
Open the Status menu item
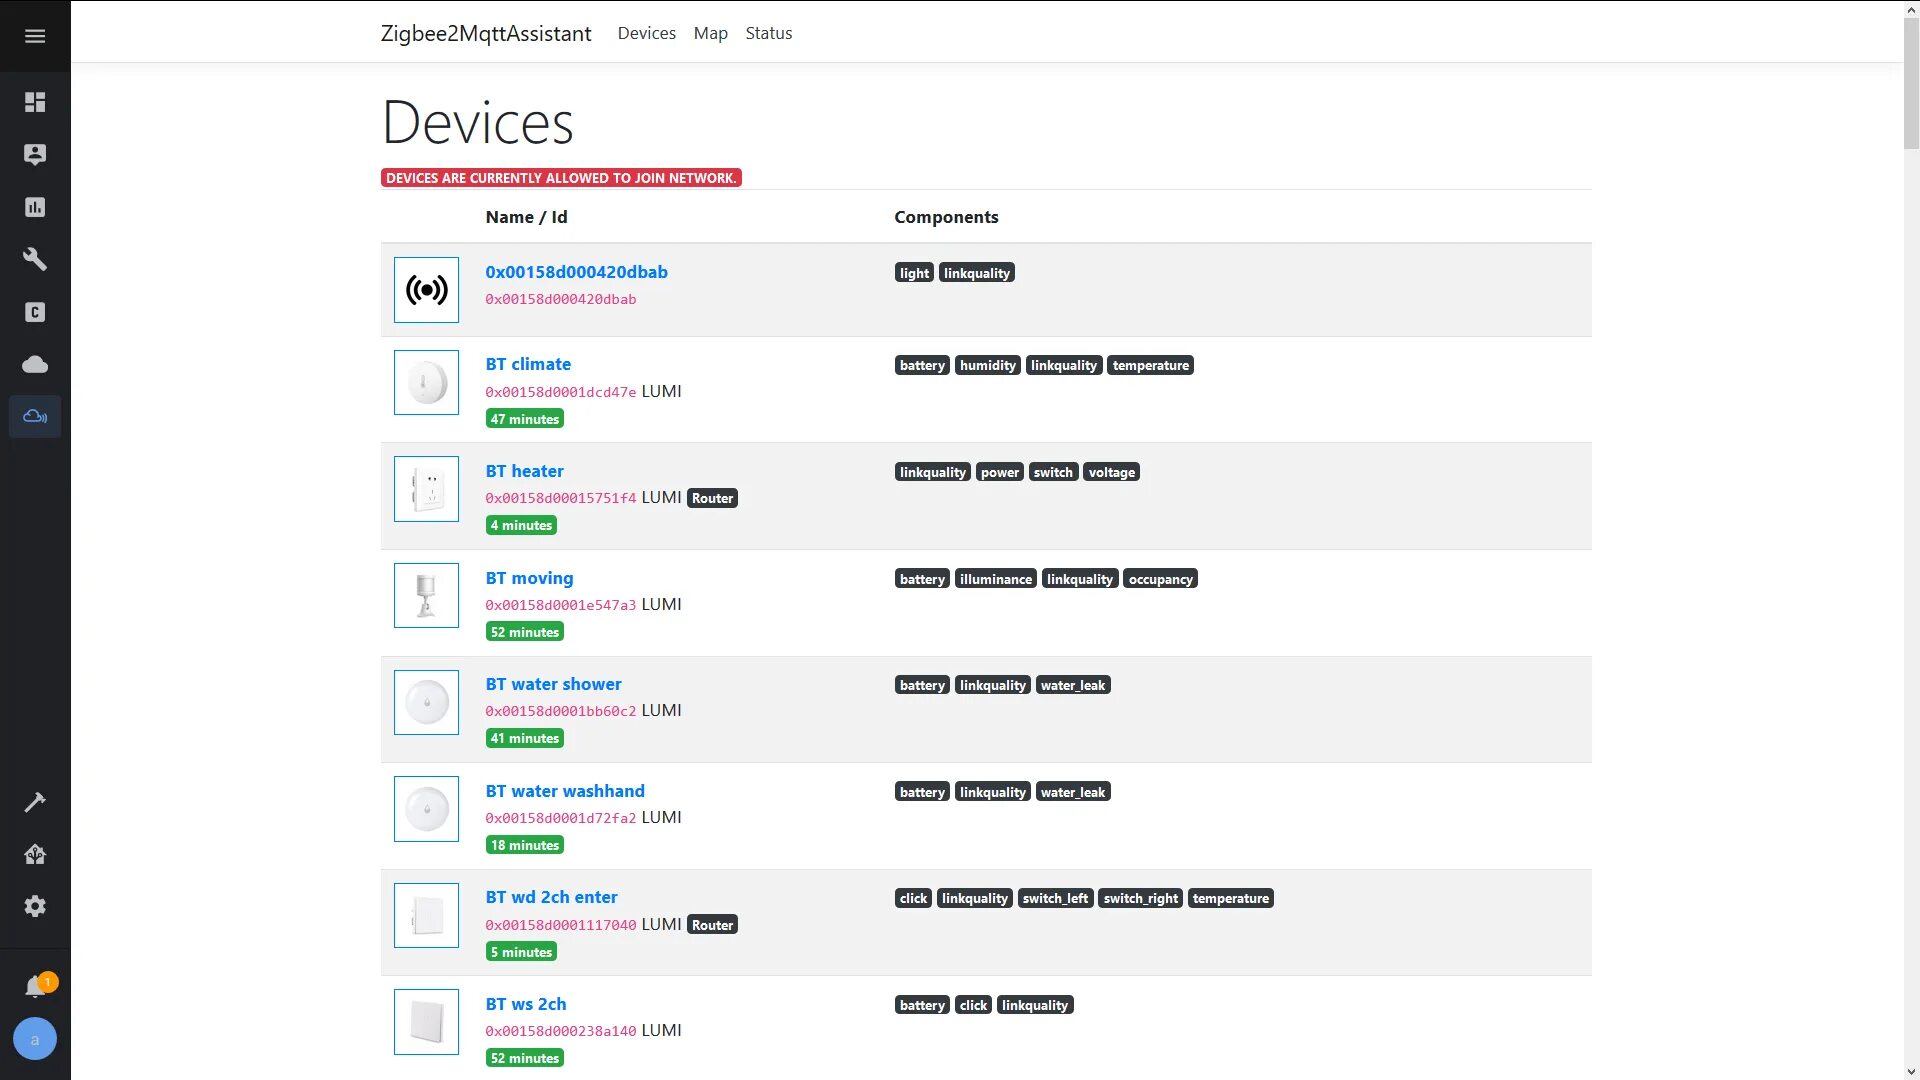coord(768,33)
